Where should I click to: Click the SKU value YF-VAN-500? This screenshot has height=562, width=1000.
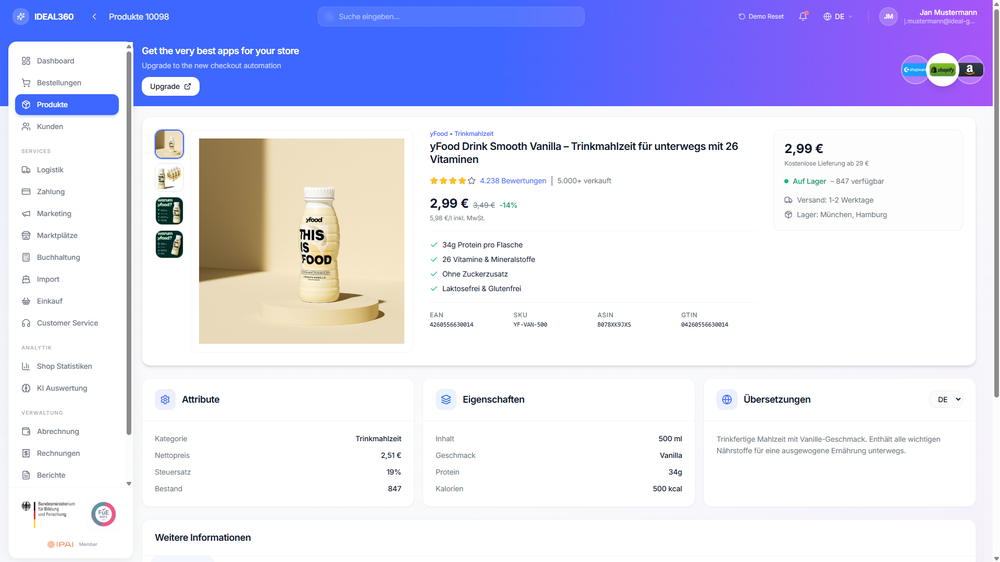point(530,325)
